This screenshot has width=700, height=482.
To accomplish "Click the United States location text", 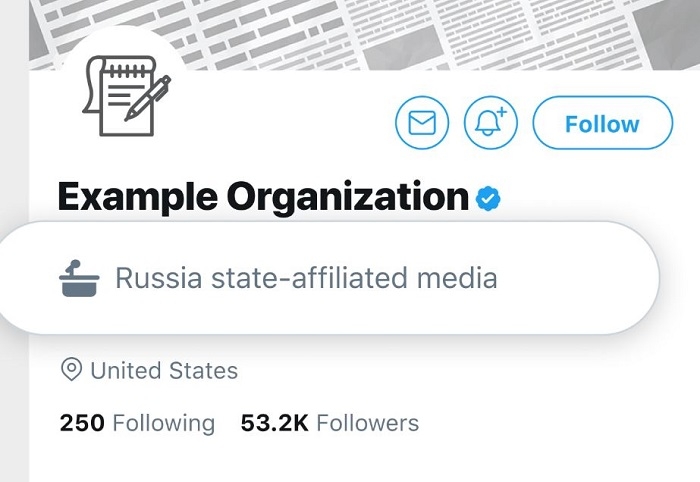I will point(164,371).
